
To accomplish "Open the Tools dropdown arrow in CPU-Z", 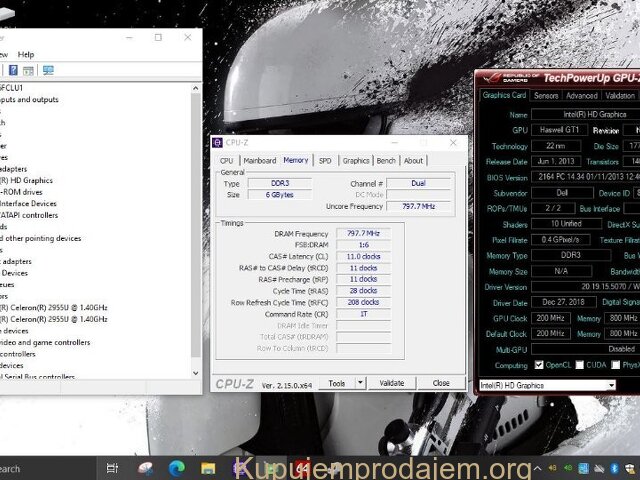I will pos(358,383).
